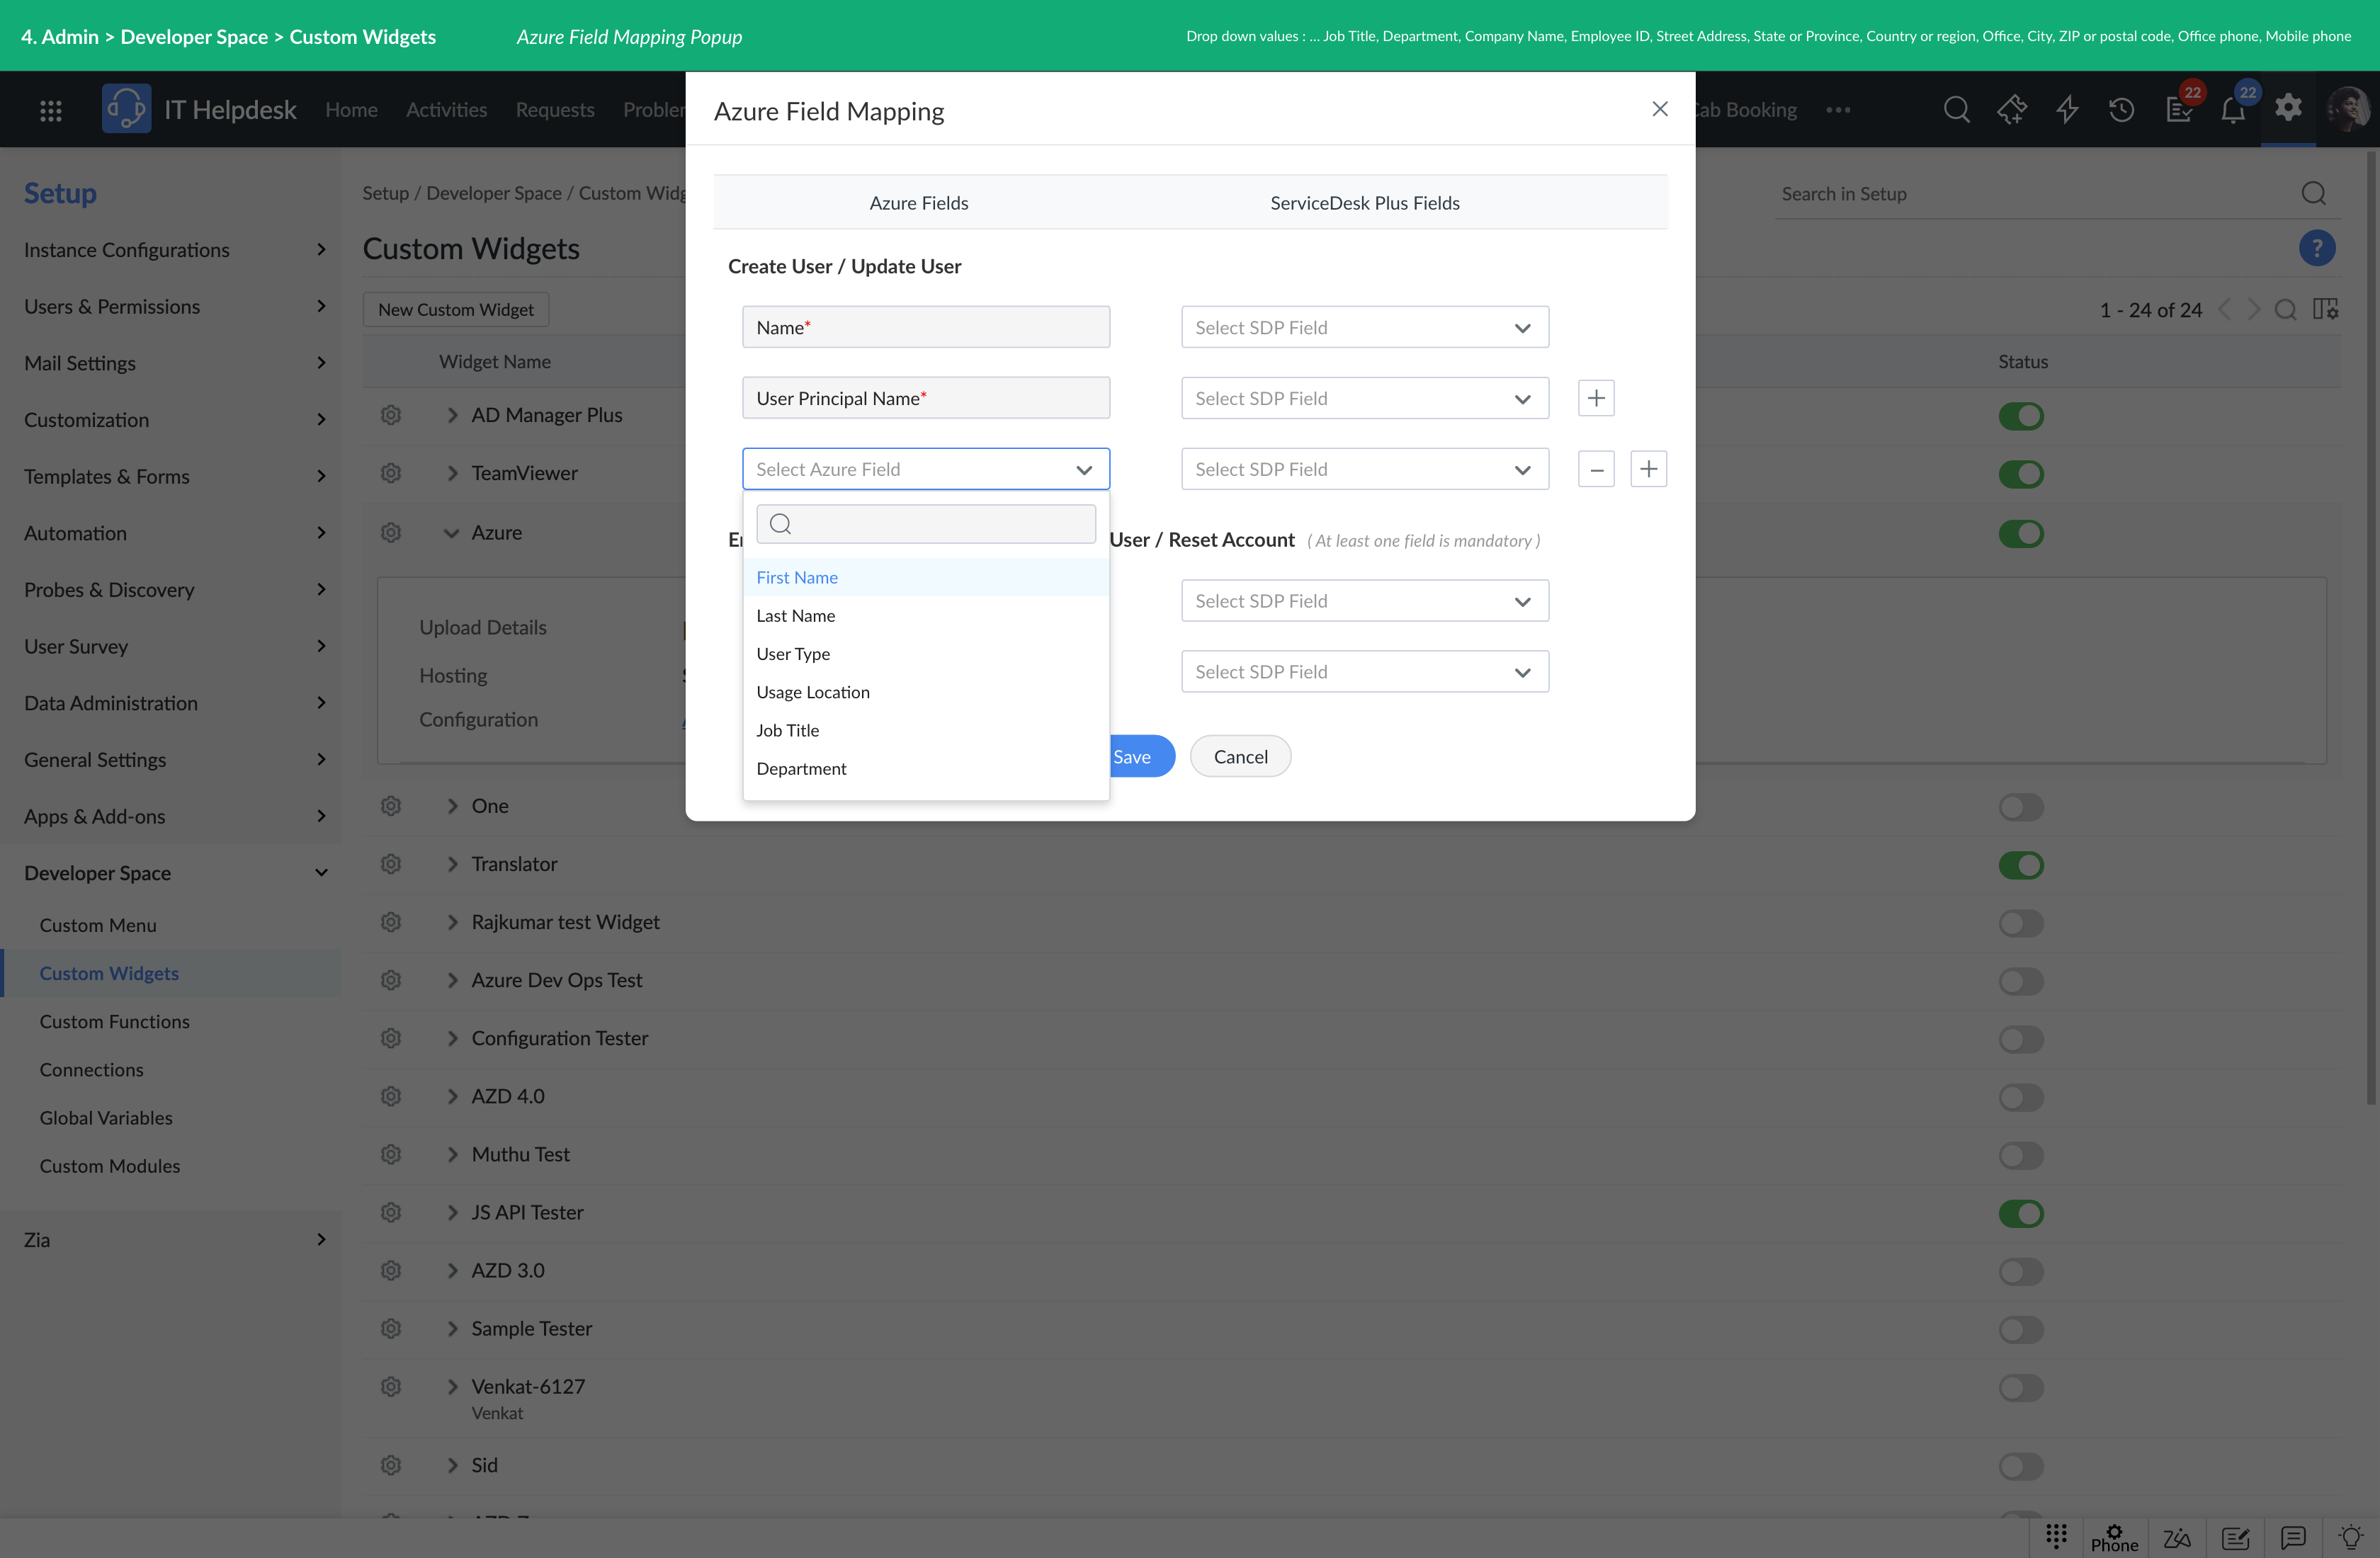Viewport: 2380px width, 1558px height.
Task: Open the column chooser settings icon
Action: tap(2325, 309)
